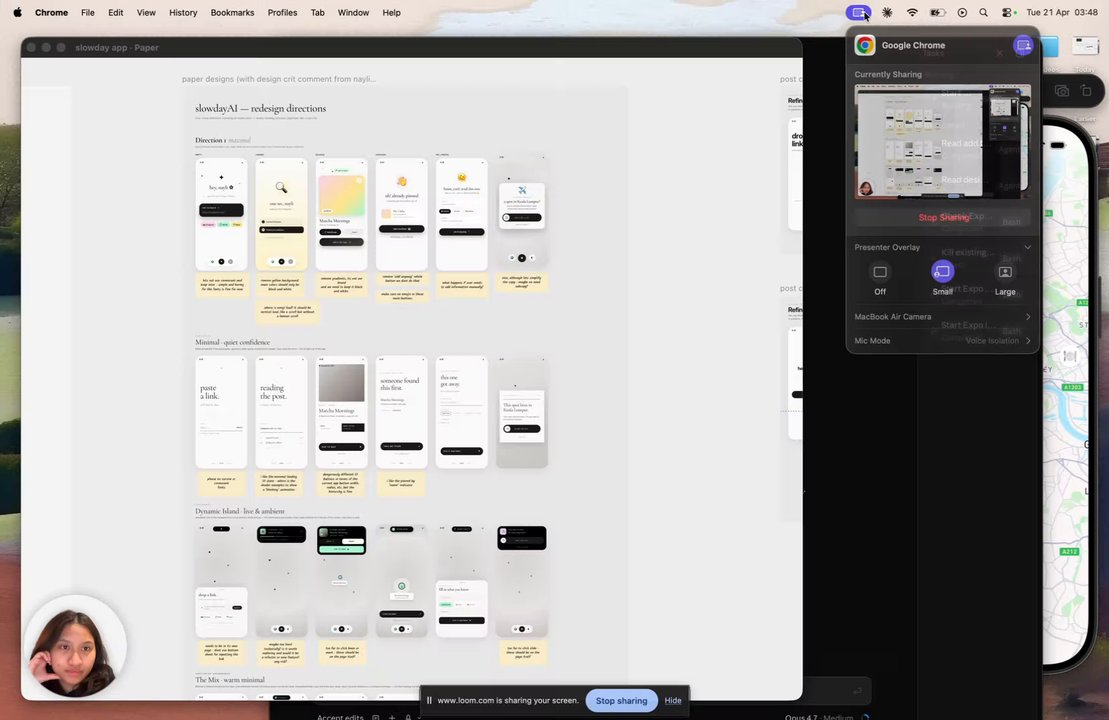Viewport: 1109px width, 720px height.
Task: Open the Chrome menu
Action: pyautogui.click(x=52, y=13)
